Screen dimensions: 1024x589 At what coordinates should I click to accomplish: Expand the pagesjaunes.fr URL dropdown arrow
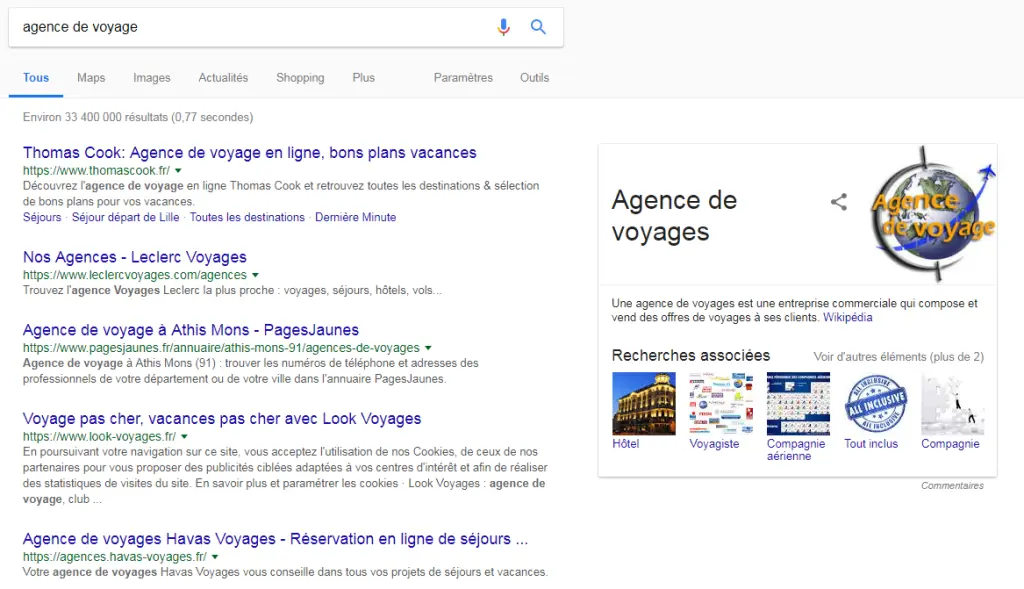coord(428,348)
